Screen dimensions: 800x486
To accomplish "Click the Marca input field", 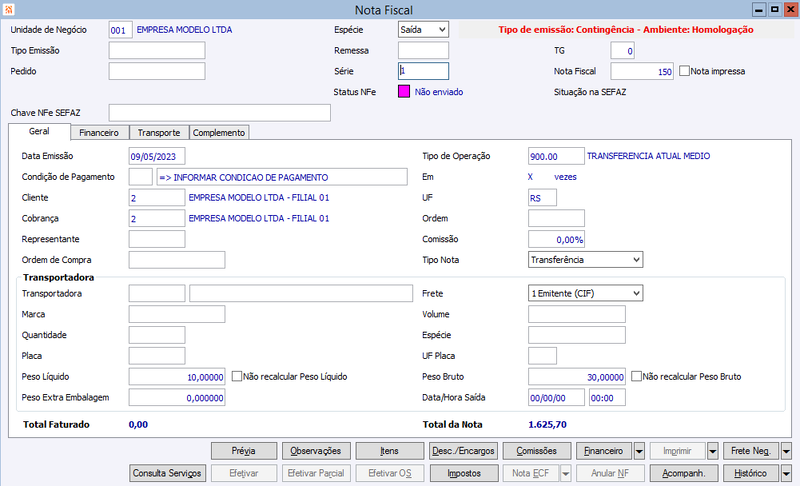I will pyautogui.click(x=177, y=314).
